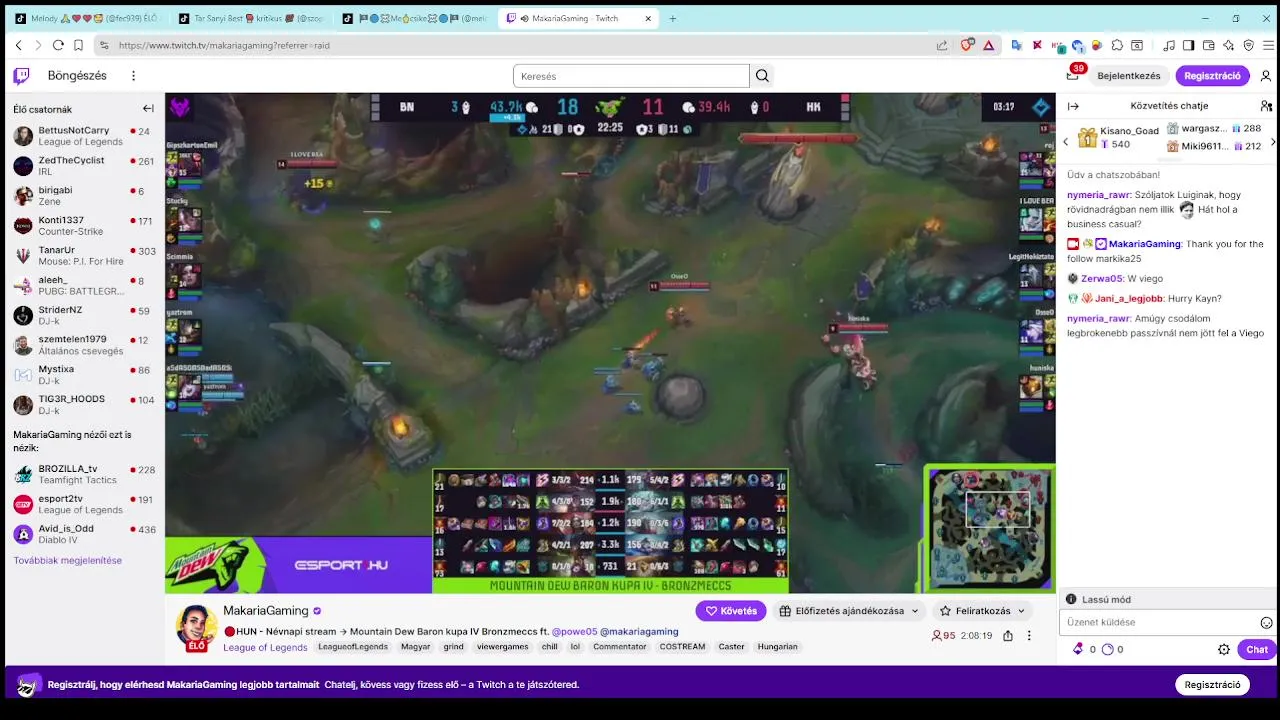Click the Bejelentkezés login button

(1129, 76)
